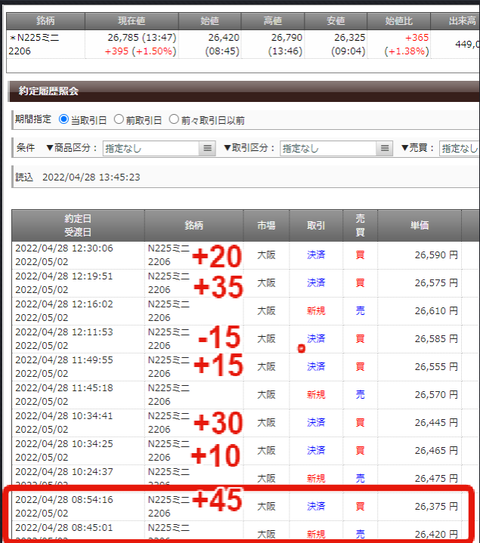This screenshot has height=543, width=480.
Task: Click the change value +395 (+1.50%)
Action: point(141,51)
